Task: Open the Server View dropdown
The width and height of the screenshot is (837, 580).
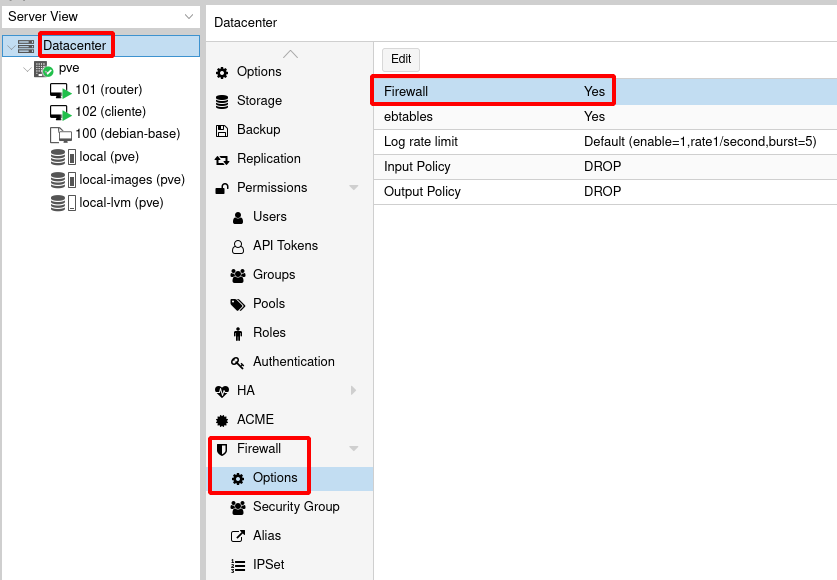Action: pos(189,17)
